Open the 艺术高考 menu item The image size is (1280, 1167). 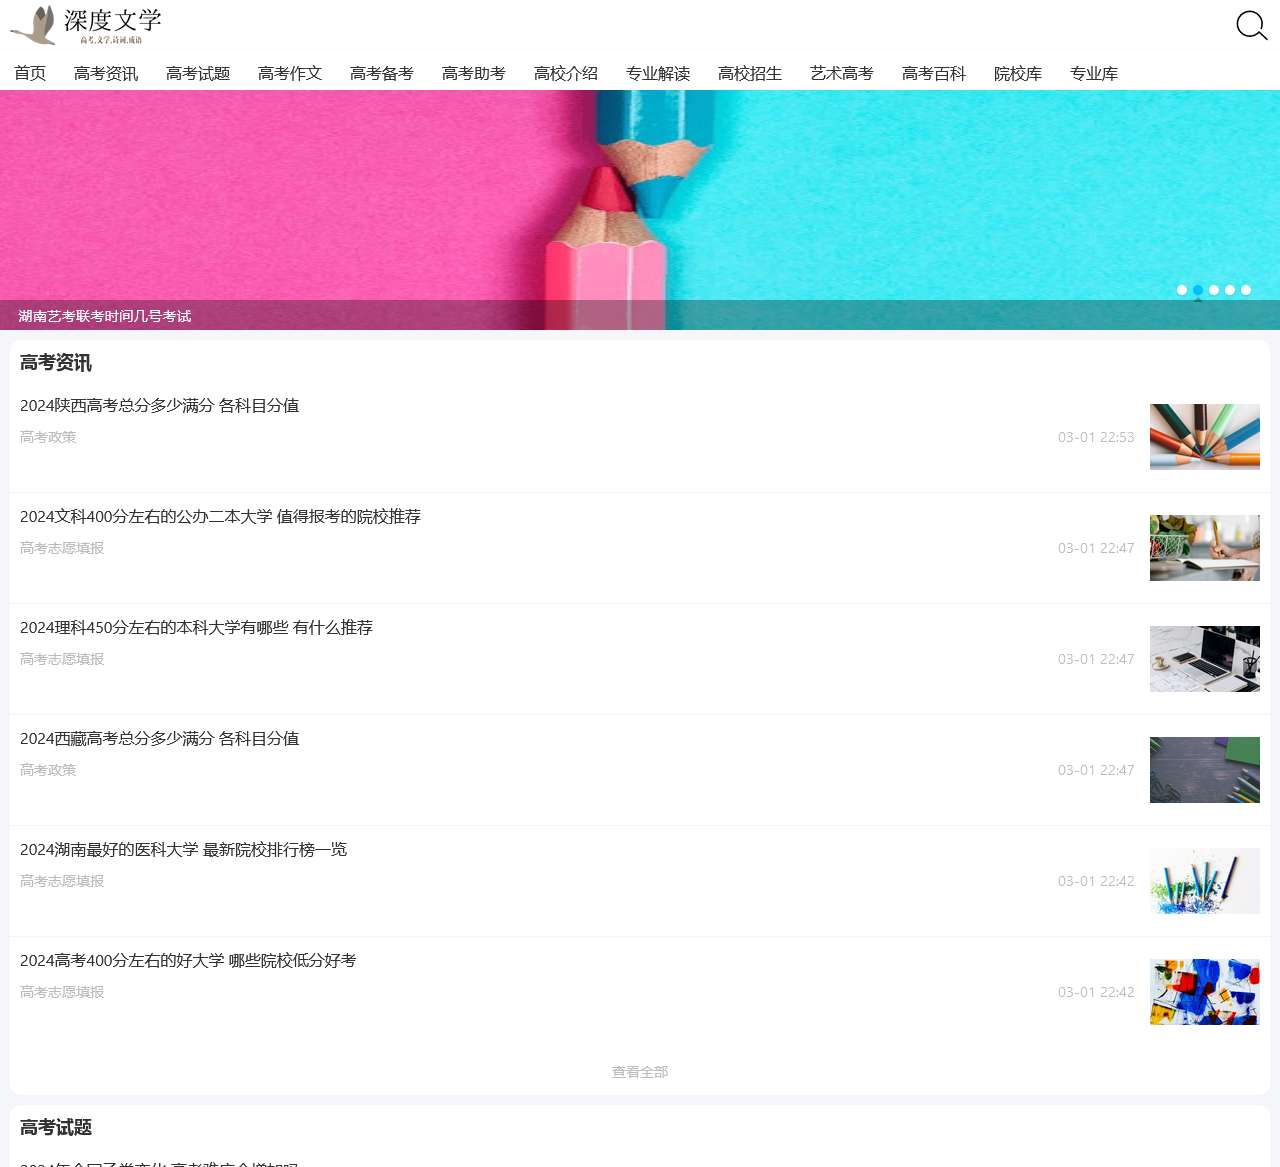(841, 73)
